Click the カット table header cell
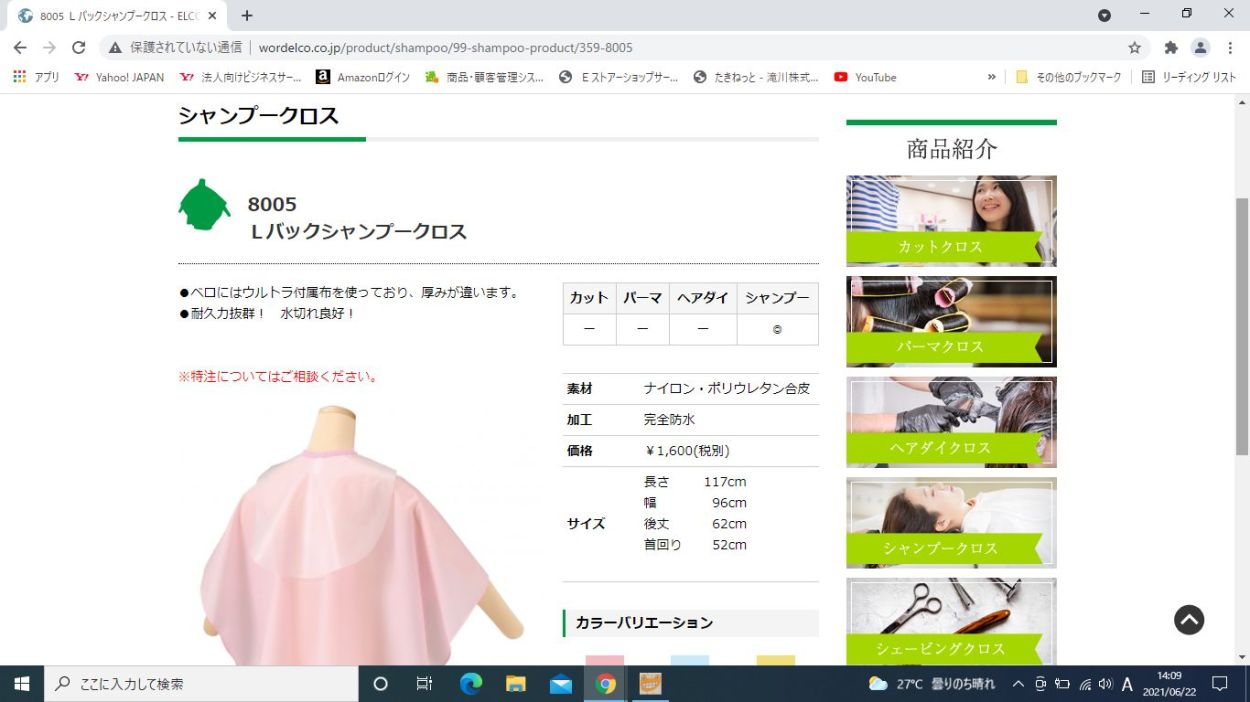This screenshot has width=1250, height=702. point(589,298)
